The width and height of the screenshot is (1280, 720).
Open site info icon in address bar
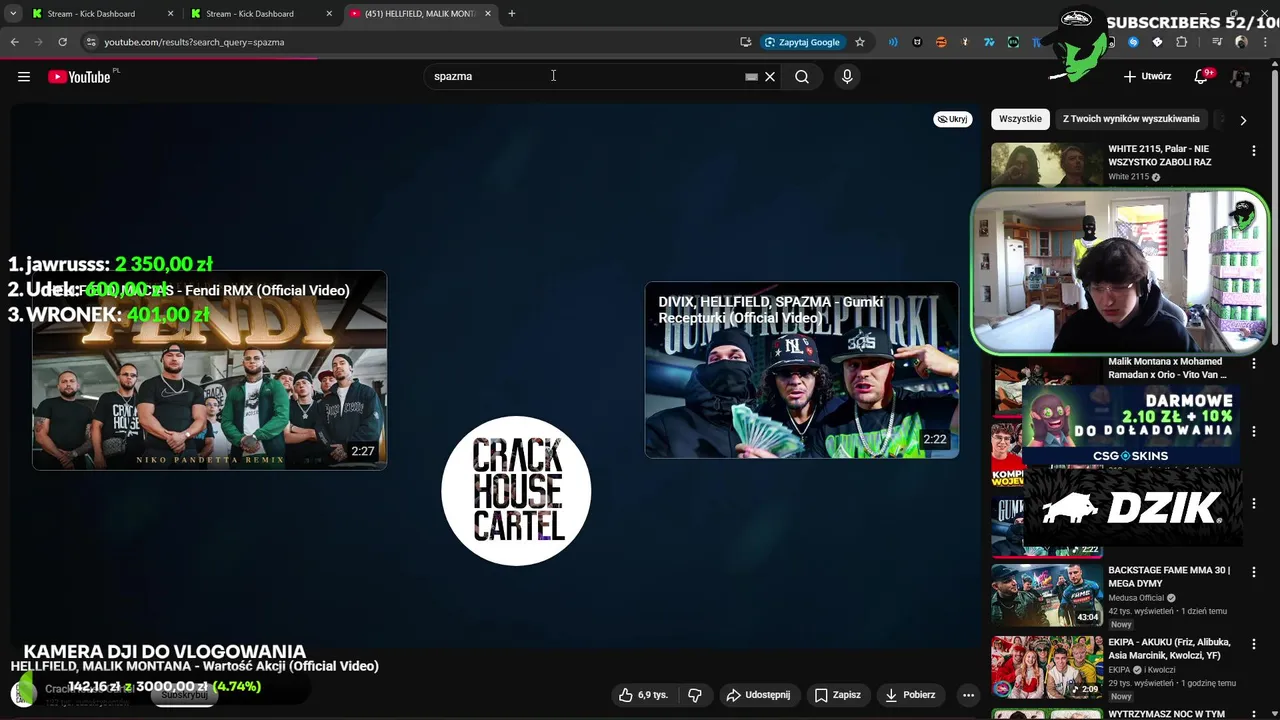(91, 42)
